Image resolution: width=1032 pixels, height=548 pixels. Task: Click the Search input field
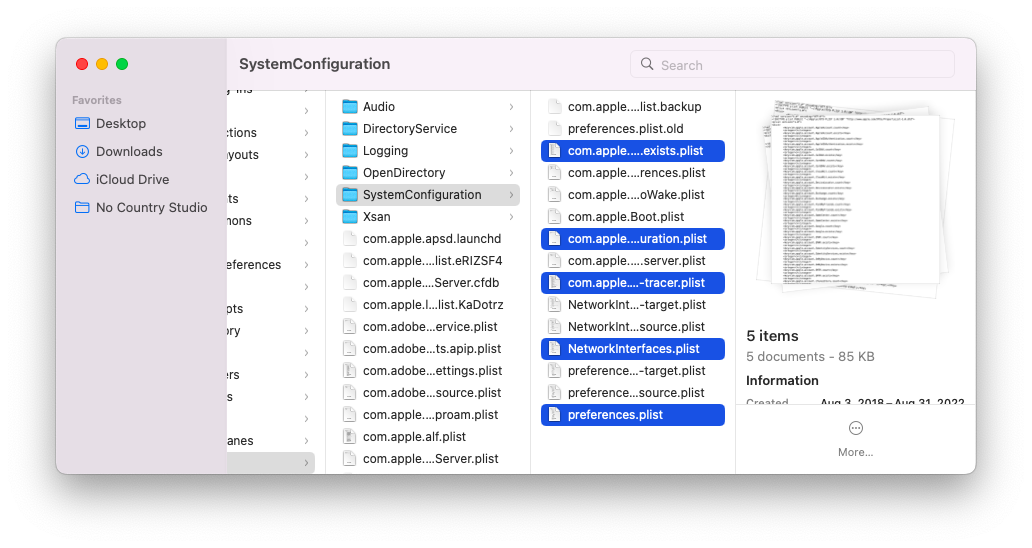pyautogui.click(x=800, y=65)
